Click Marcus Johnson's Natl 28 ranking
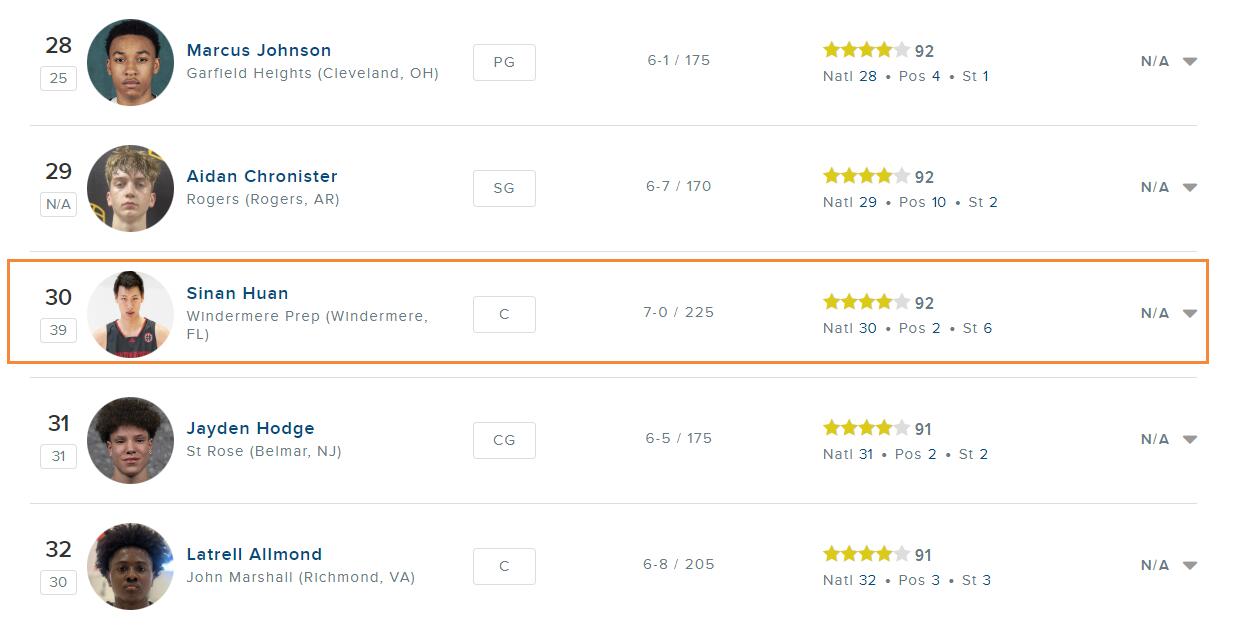 pos(850,76)
